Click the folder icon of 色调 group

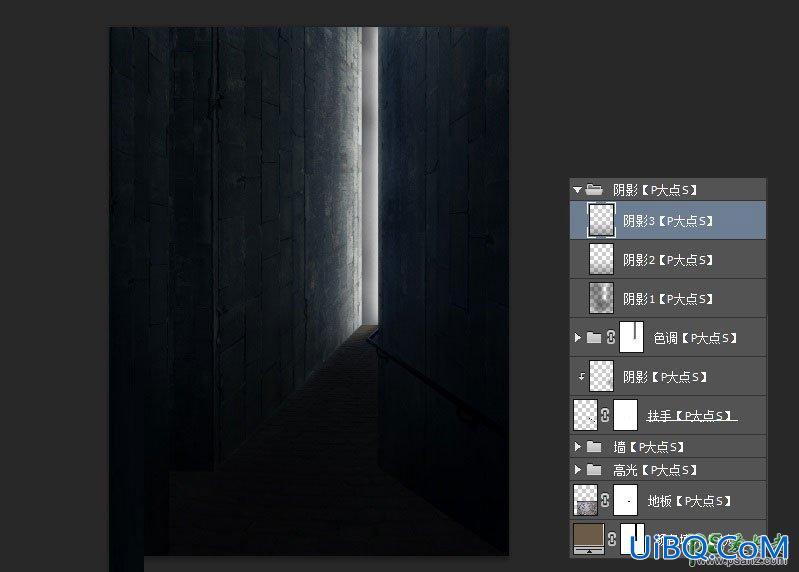[594, 337]
